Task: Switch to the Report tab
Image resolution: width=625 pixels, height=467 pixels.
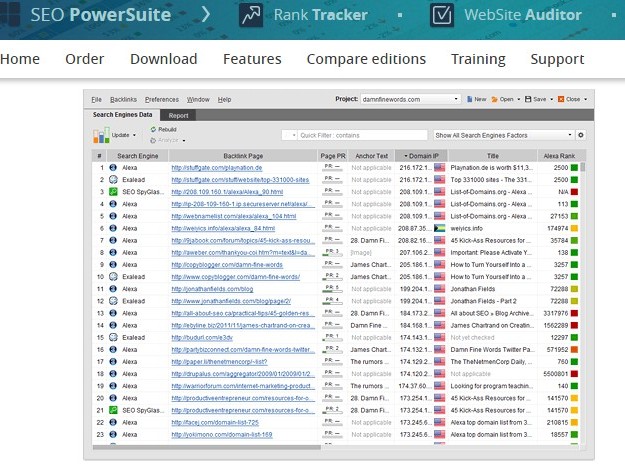Action: (178, 116)
